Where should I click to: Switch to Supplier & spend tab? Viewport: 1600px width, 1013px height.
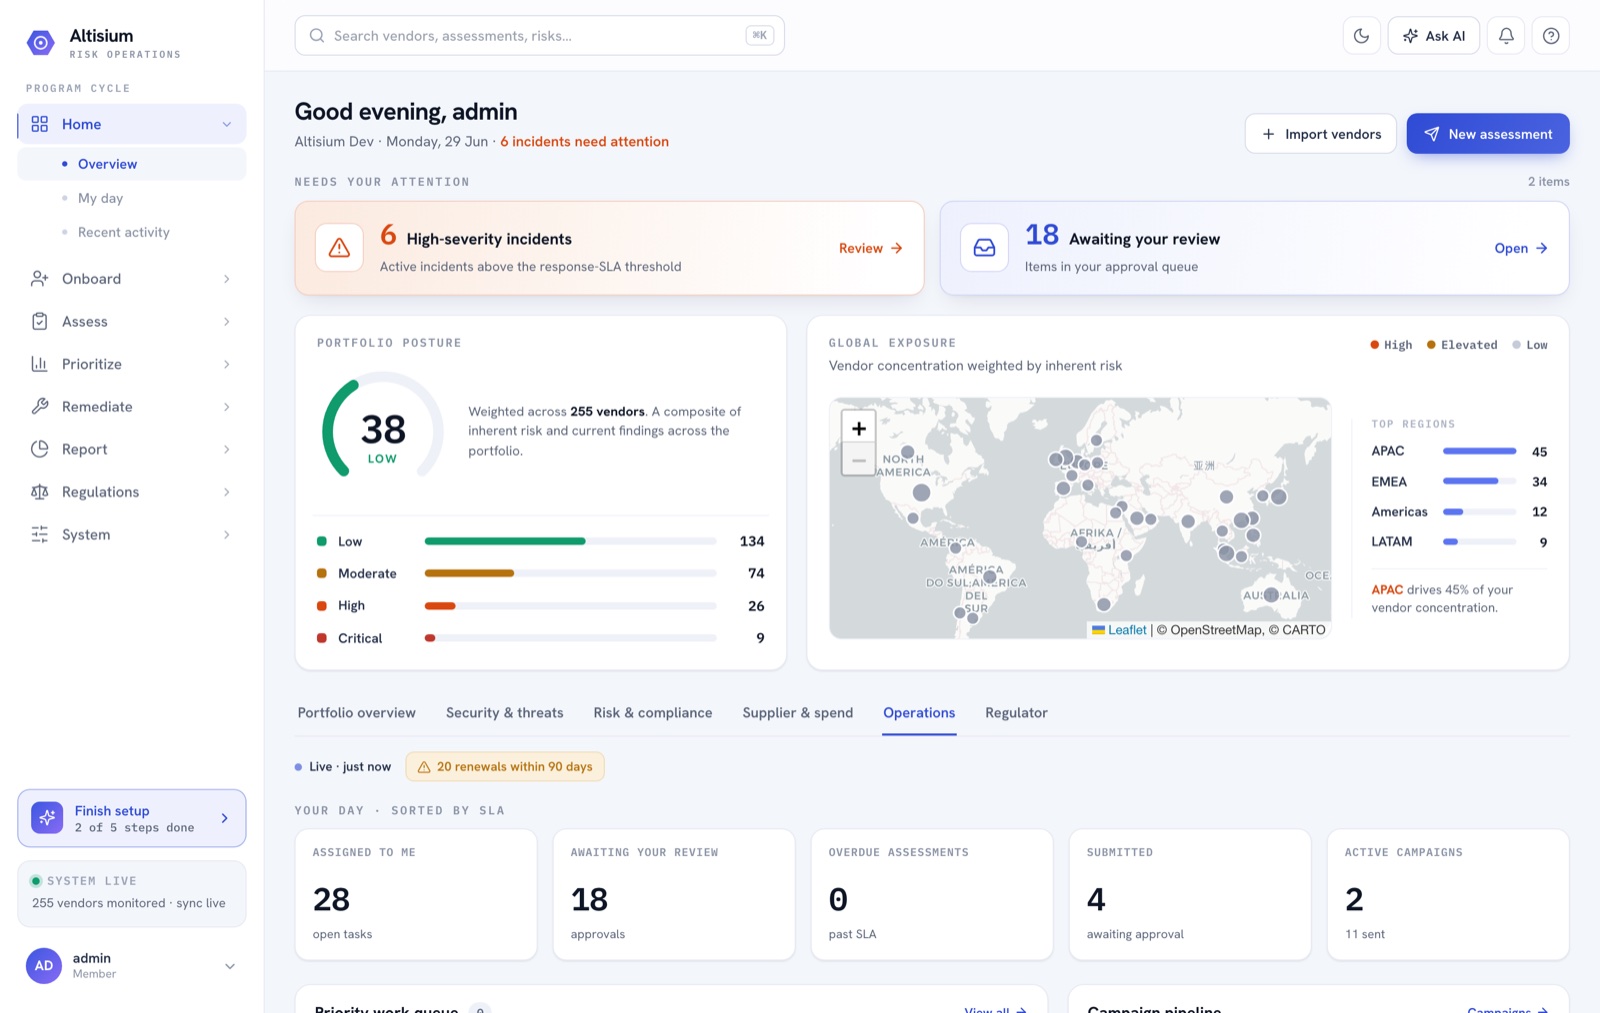pos(798,713)
